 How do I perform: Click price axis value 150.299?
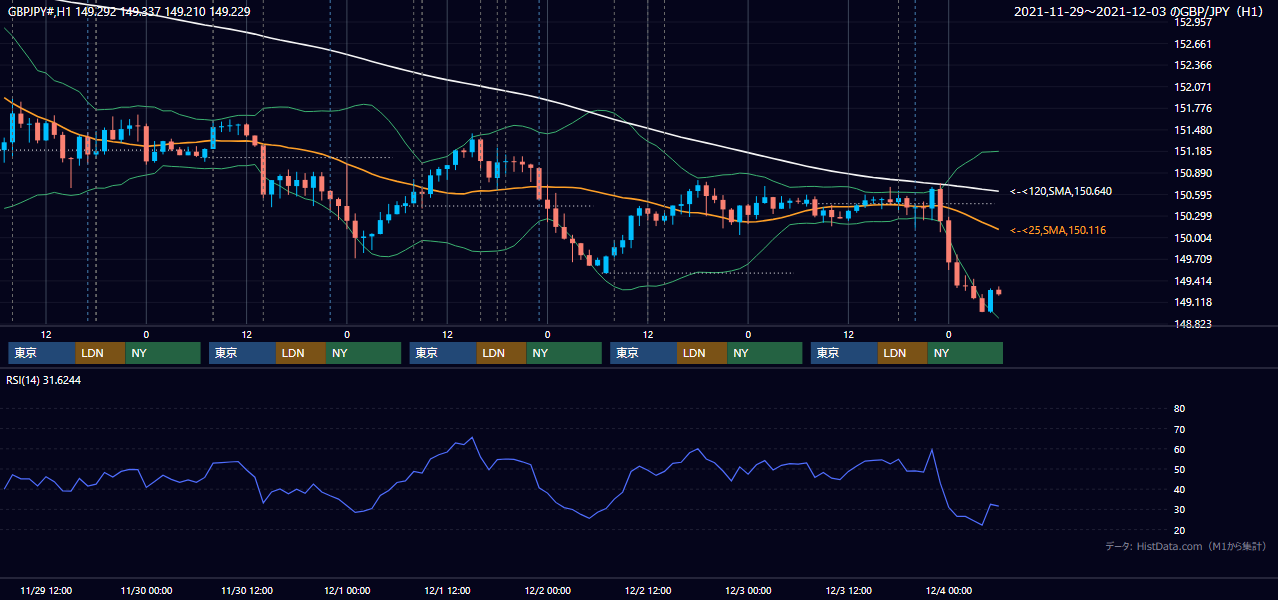[x=1193, y=216]
